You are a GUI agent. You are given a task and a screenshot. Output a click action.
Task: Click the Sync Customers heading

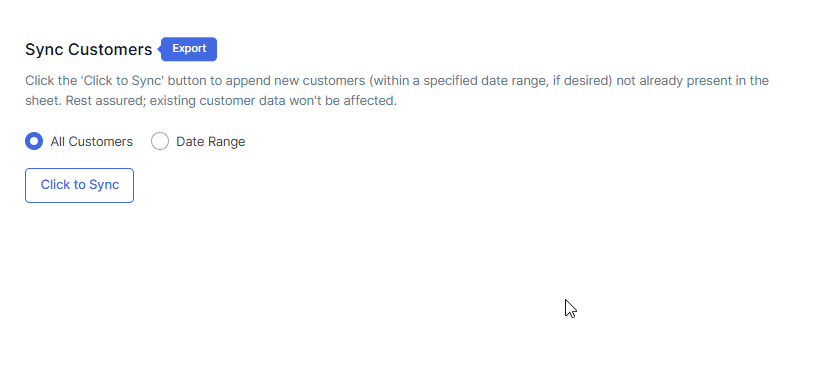click(89, 49)
